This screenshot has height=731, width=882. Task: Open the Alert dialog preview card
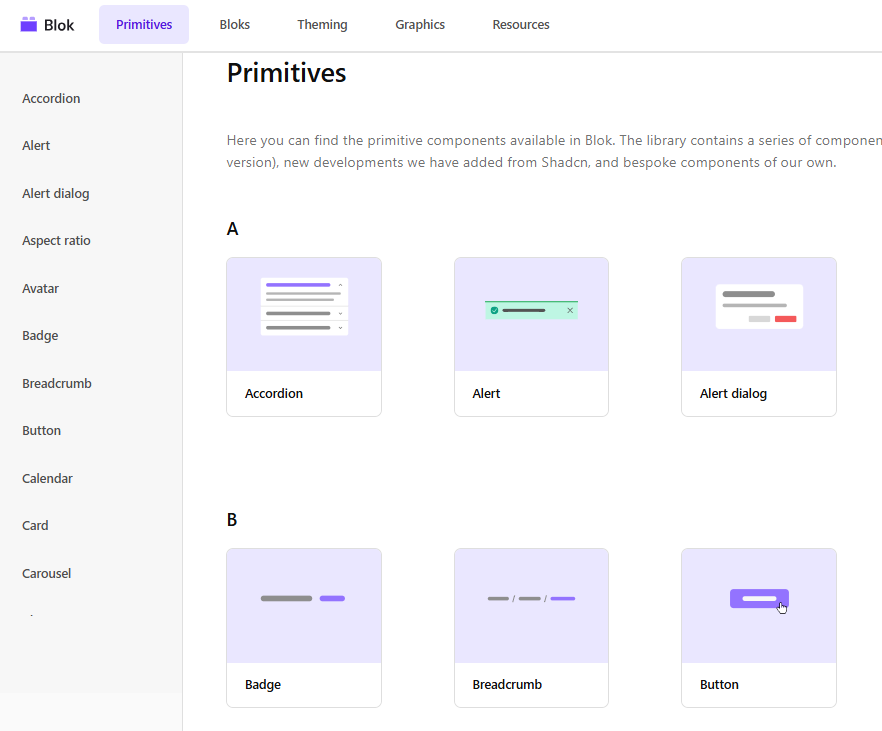tap(759, 337)
